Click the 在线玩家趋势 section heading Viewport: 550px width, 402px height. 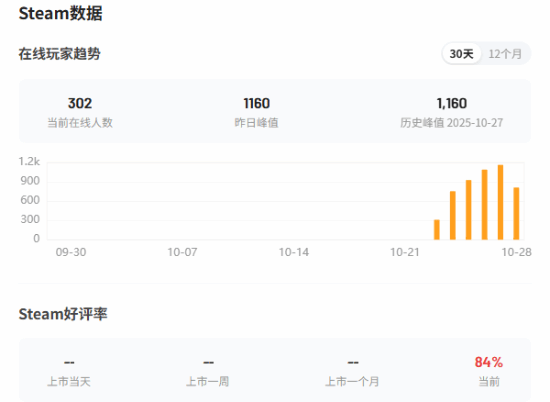pos(60,54)
